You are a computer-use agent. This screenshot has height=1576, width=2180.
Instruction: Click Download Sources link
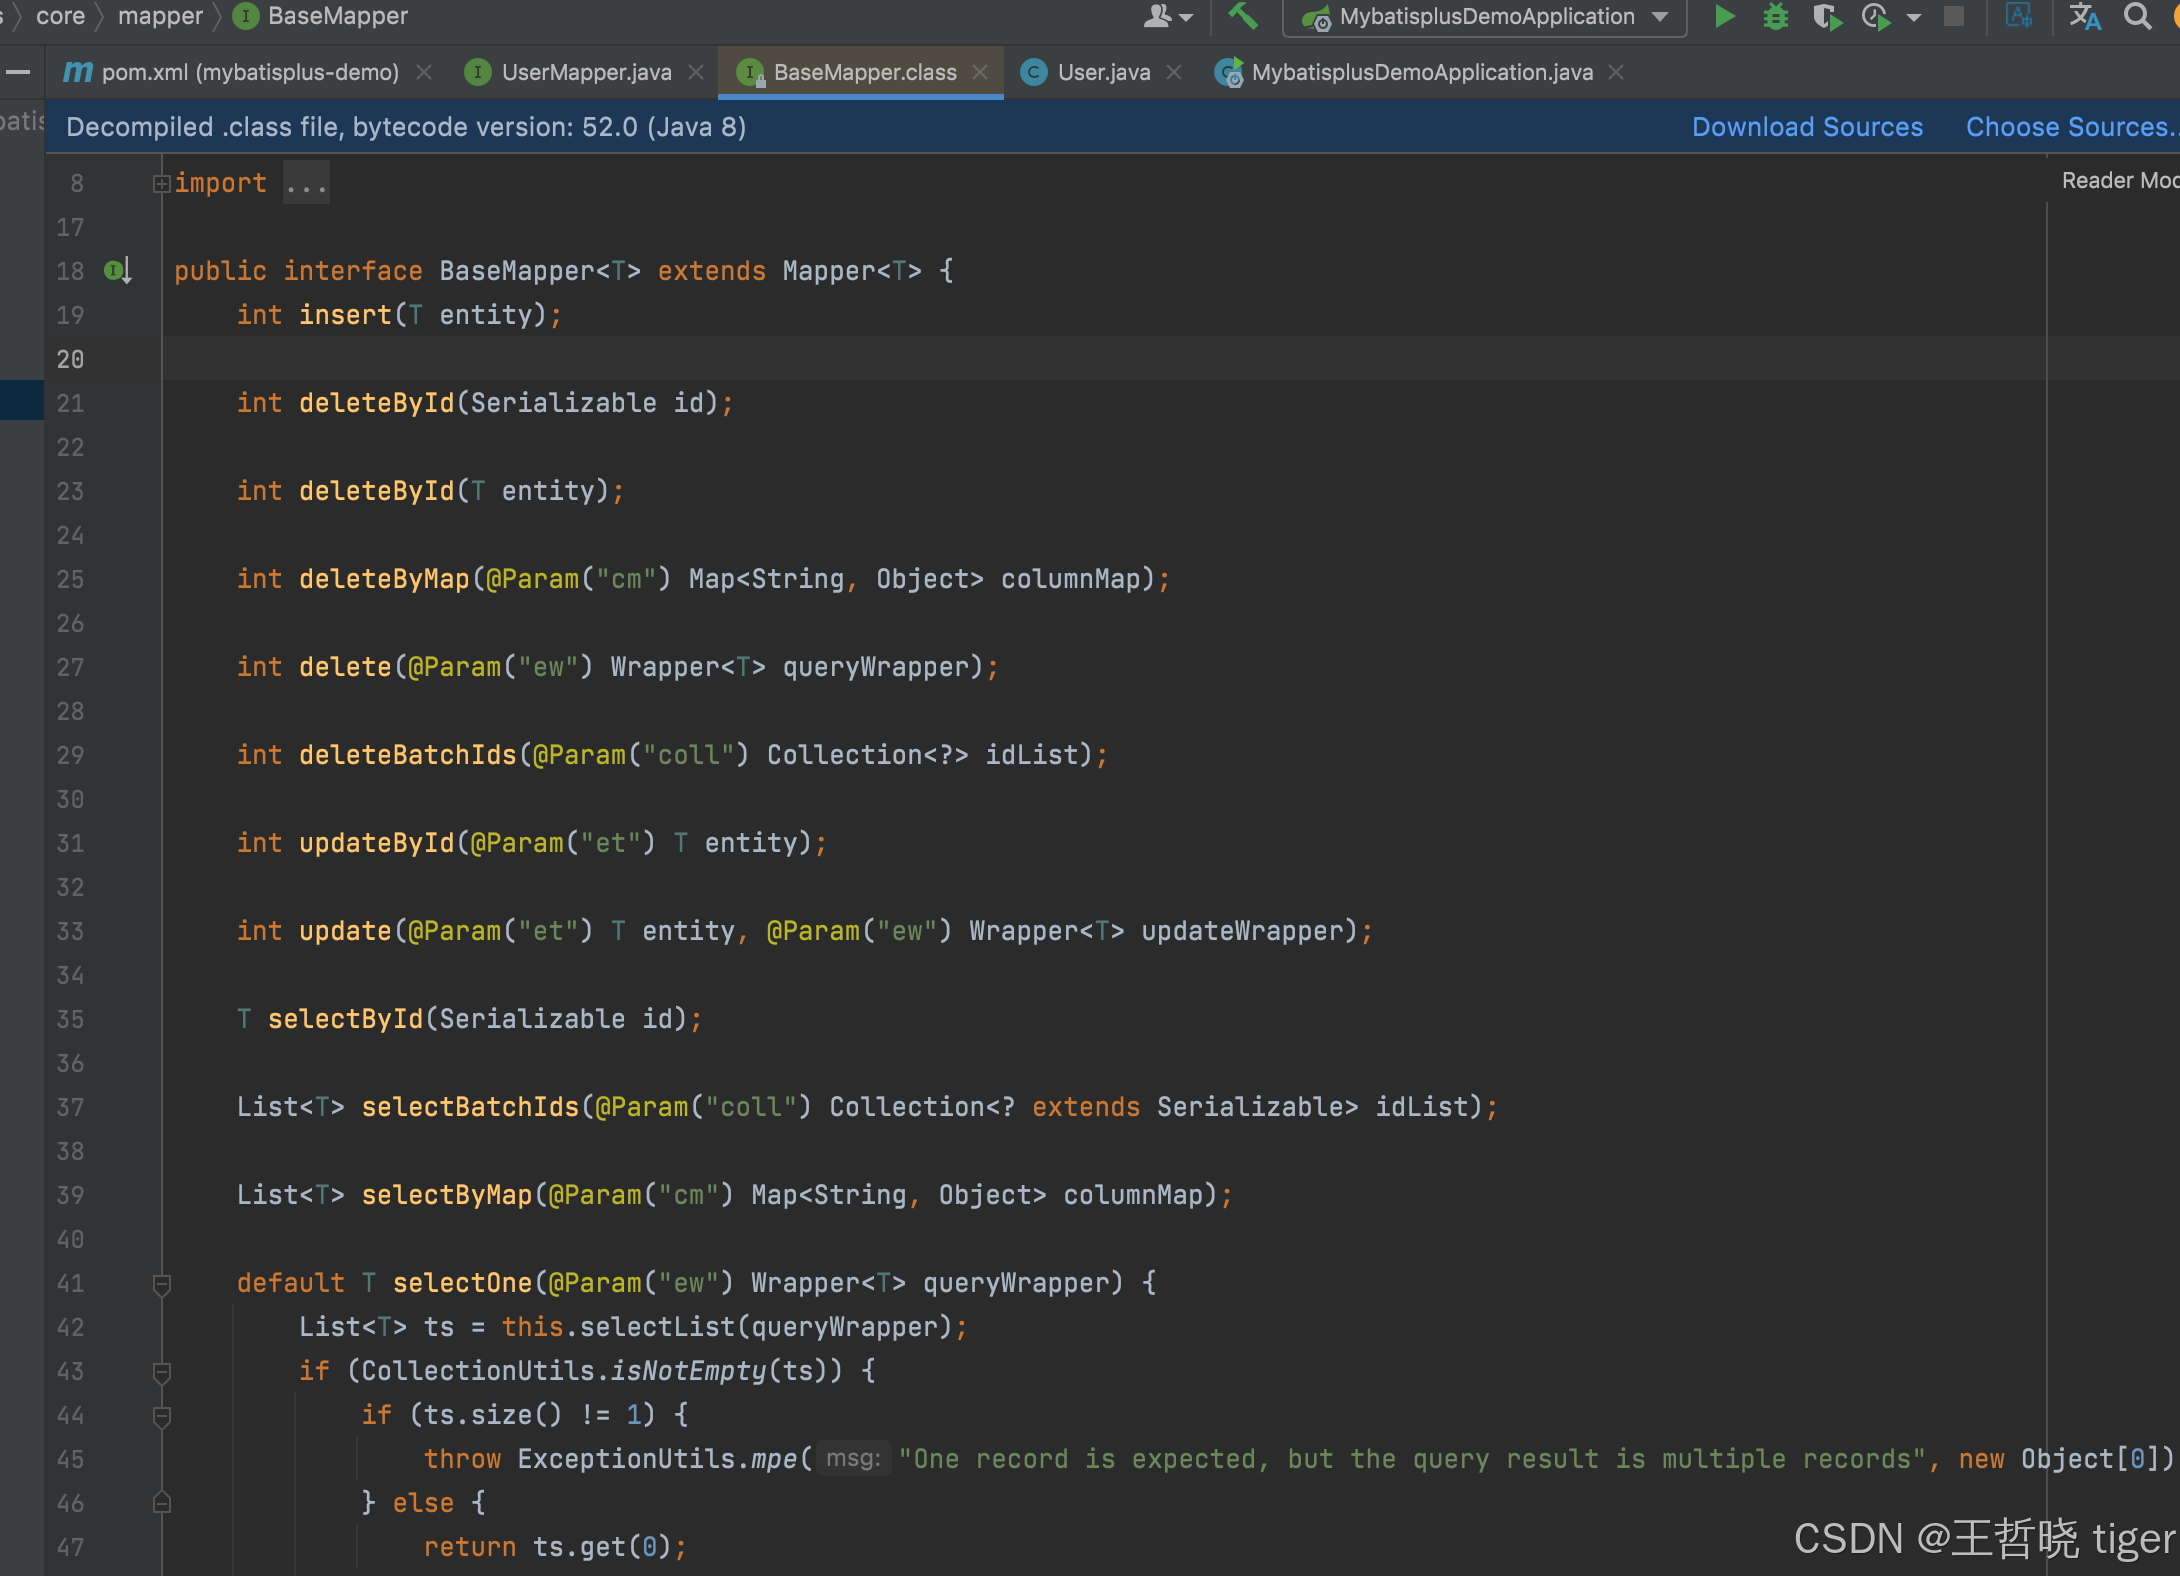[x=1807, y=127]
